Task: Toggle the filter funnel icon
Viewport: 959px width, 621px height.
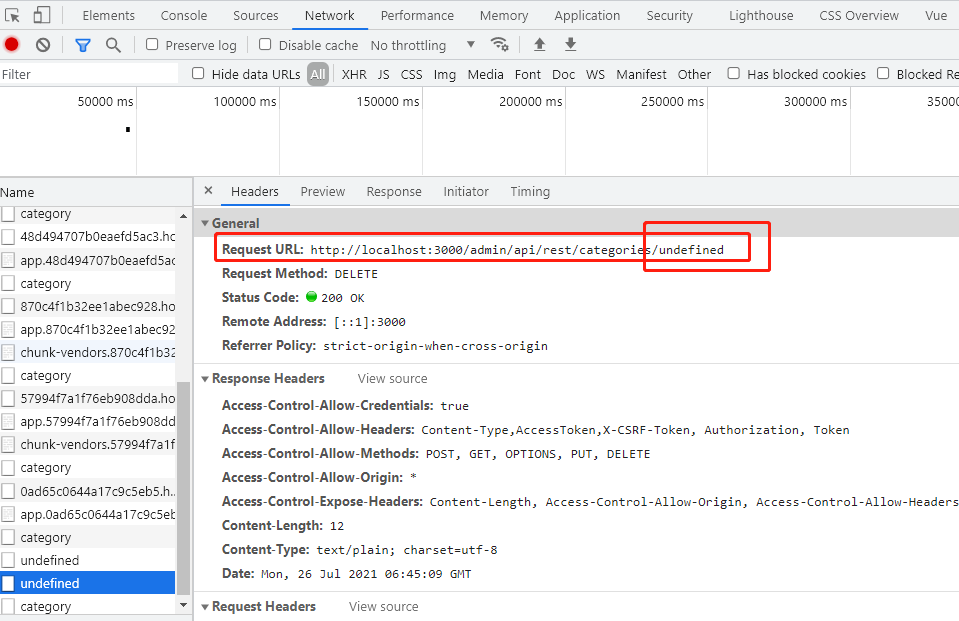Action: [83, 45]
